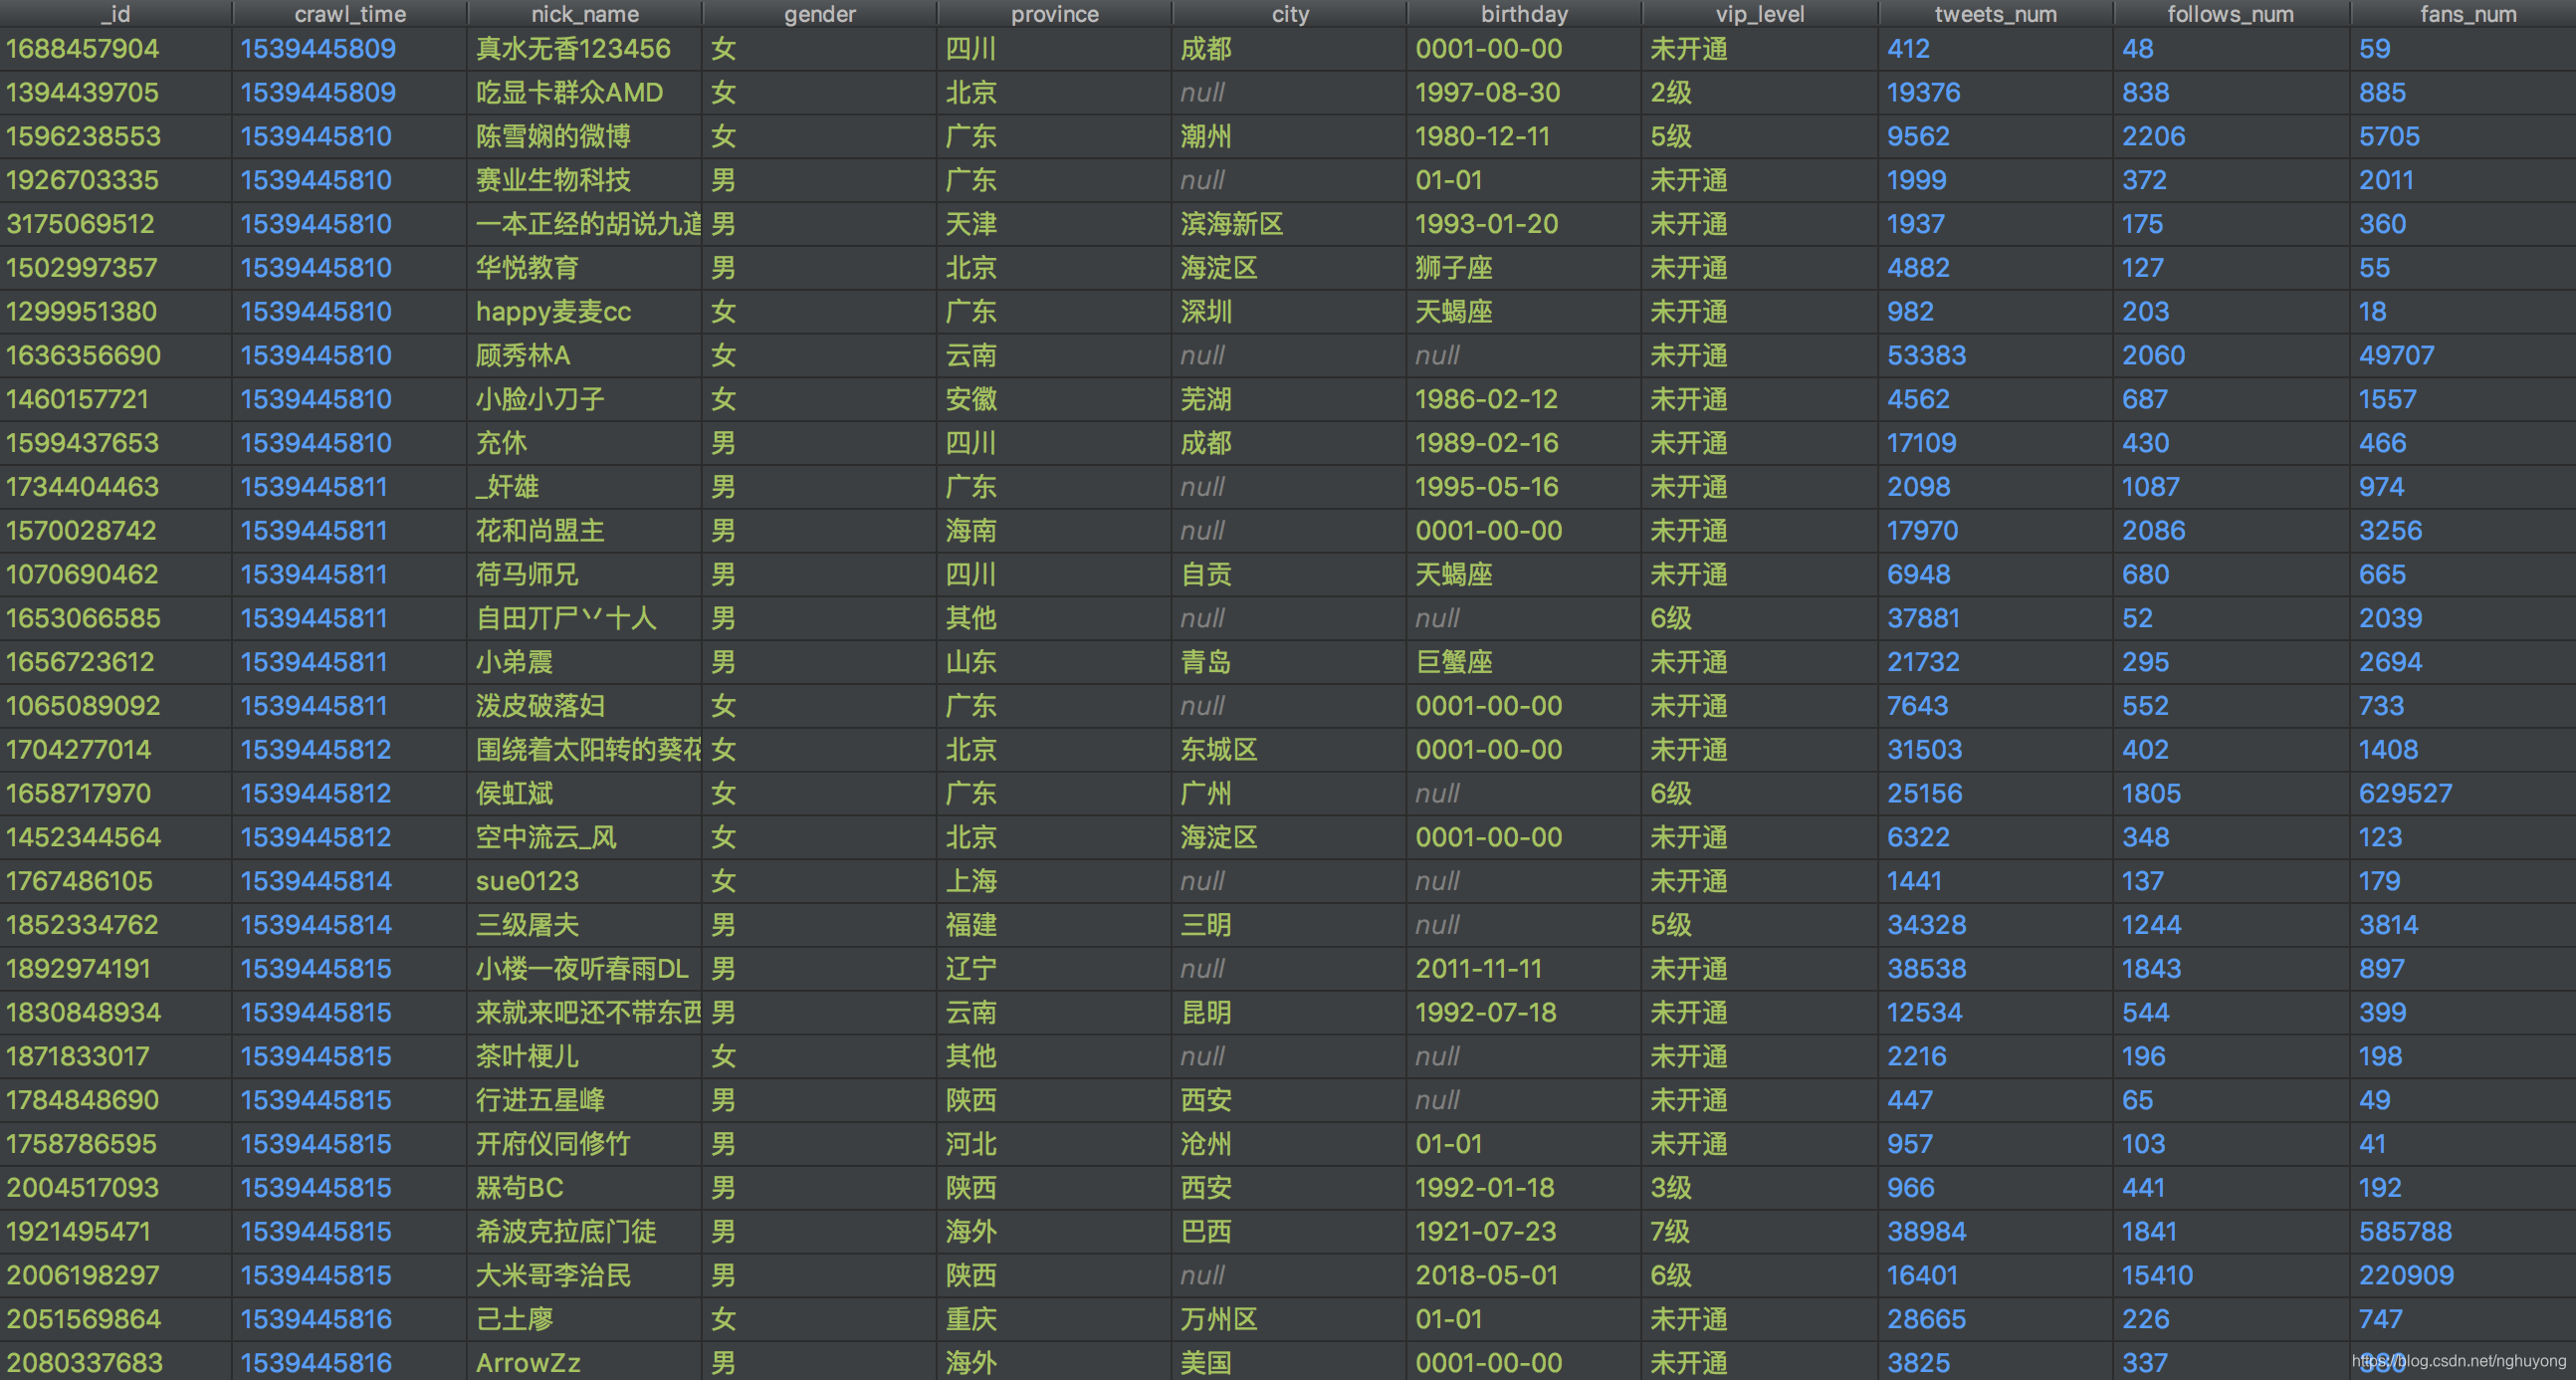Sort by the _id column header
2576x1380 pixels.
pyautogui.click(x=116, y=13)
